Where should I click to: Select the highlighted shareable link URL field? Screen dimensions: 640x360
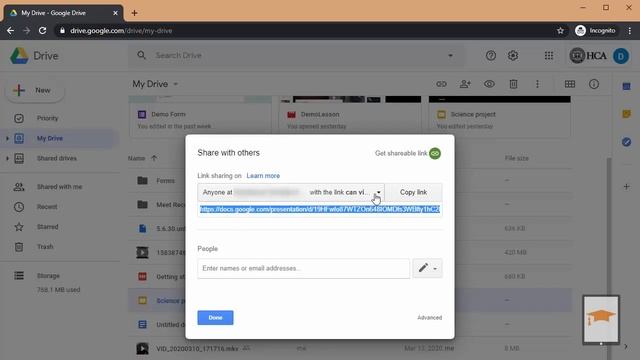320,209
